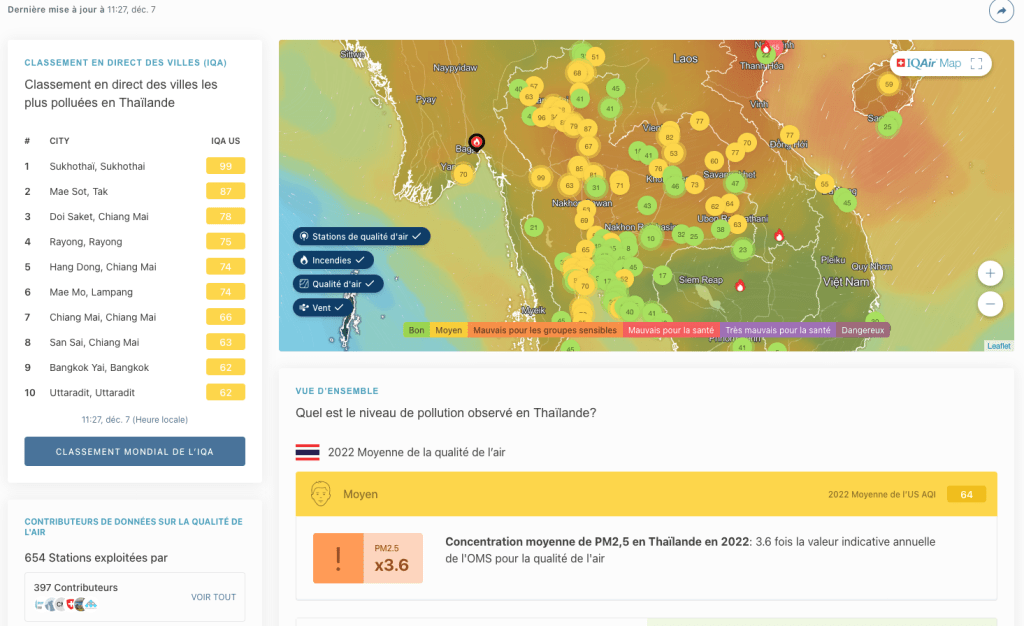Click the share arrow icon at top right
The height and width of the screenshot is (626, 1024).
pyautogui.click(x=1000, y=11)
